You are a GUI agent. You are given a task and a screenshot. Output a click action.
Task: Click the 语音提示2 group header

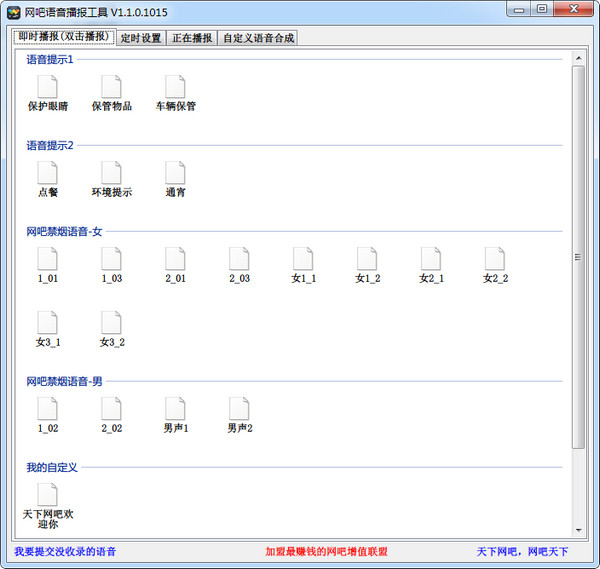50,146
